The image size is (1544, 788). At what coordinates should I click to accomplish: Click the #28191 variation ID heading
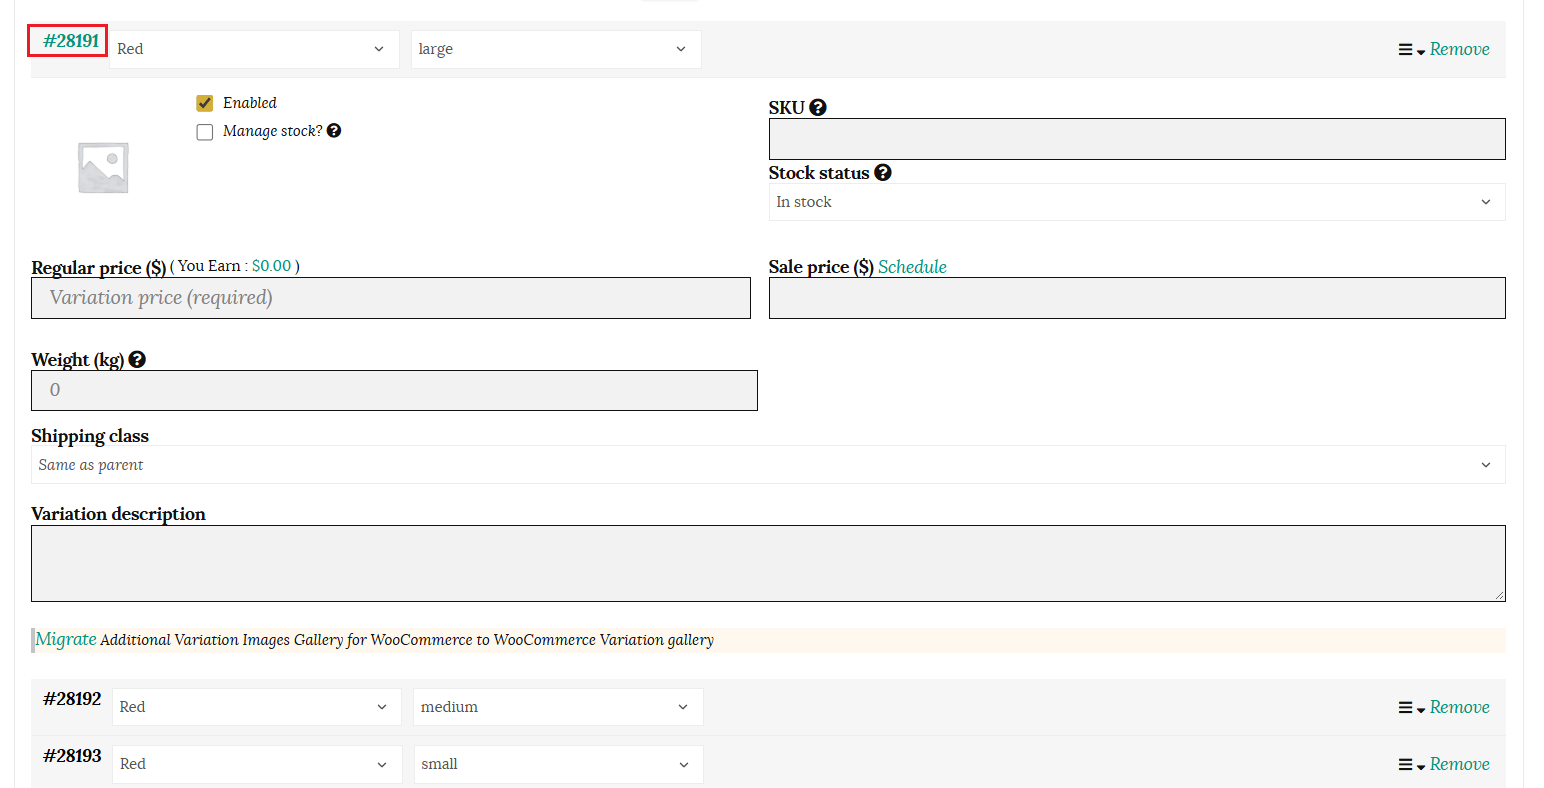[71, 41]
